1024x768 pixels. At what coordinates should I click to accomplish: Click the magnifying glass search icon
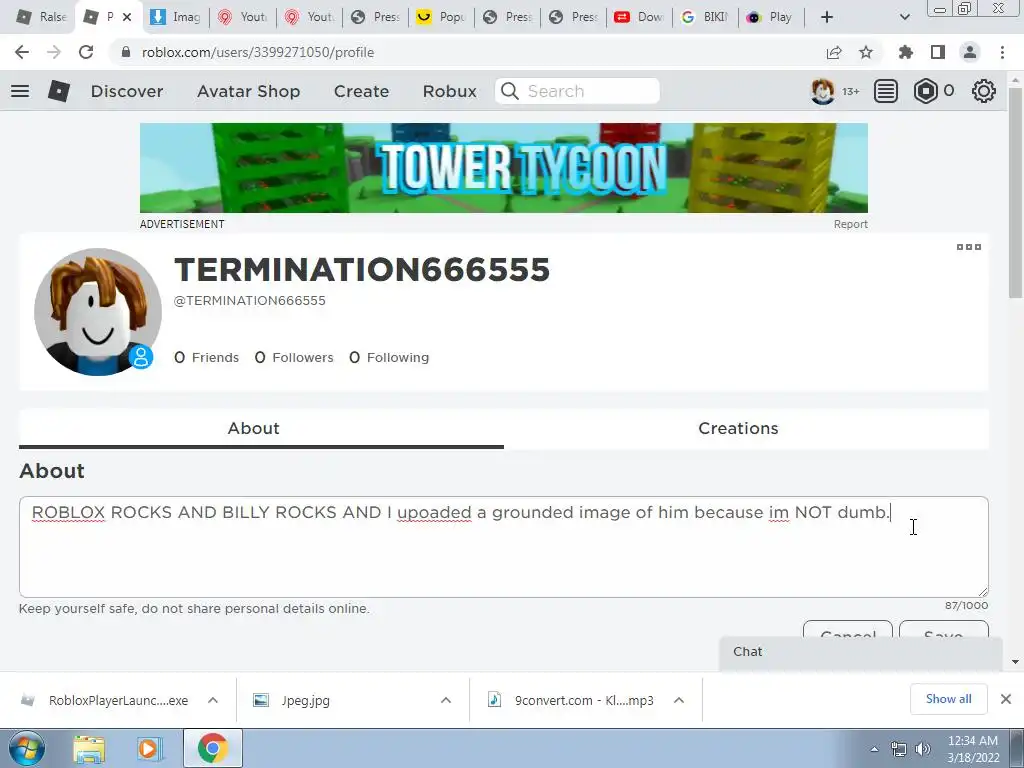(510, 91)
